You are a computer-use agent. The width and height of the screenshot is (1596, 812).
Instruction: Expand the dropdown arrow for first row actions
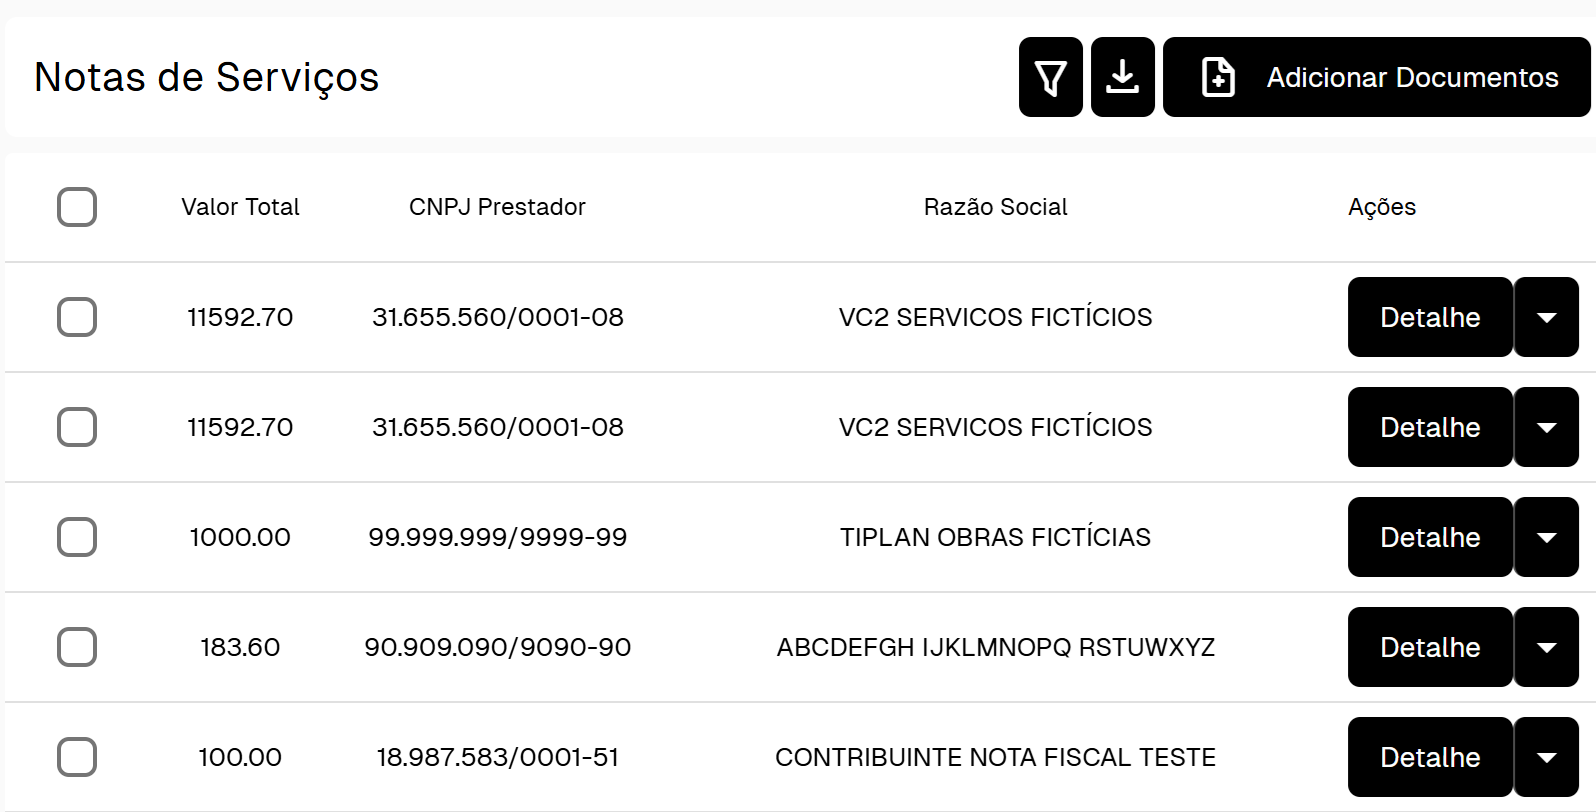(1546, 317)
